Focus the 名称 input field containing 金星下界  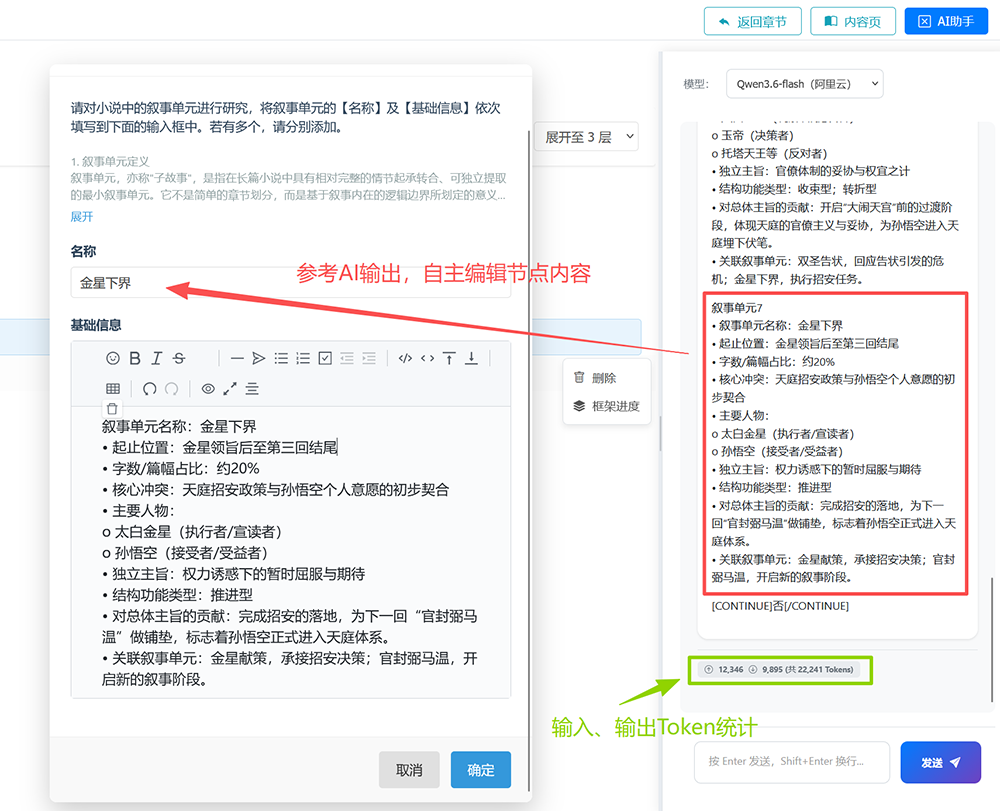click(x=291, y=283)
